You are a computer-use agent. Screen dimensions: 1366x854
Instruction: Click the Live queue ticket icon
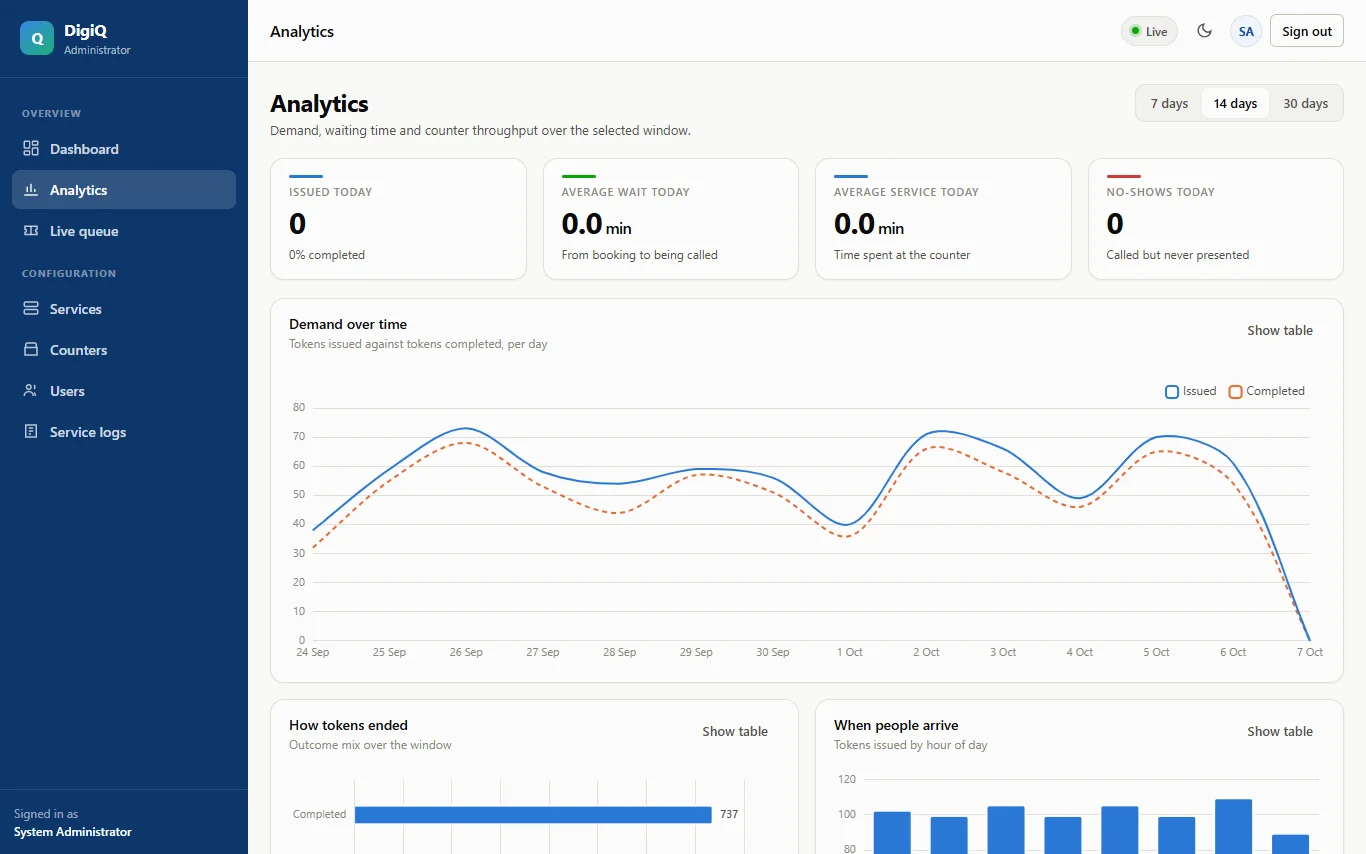[x=31, y=231]
